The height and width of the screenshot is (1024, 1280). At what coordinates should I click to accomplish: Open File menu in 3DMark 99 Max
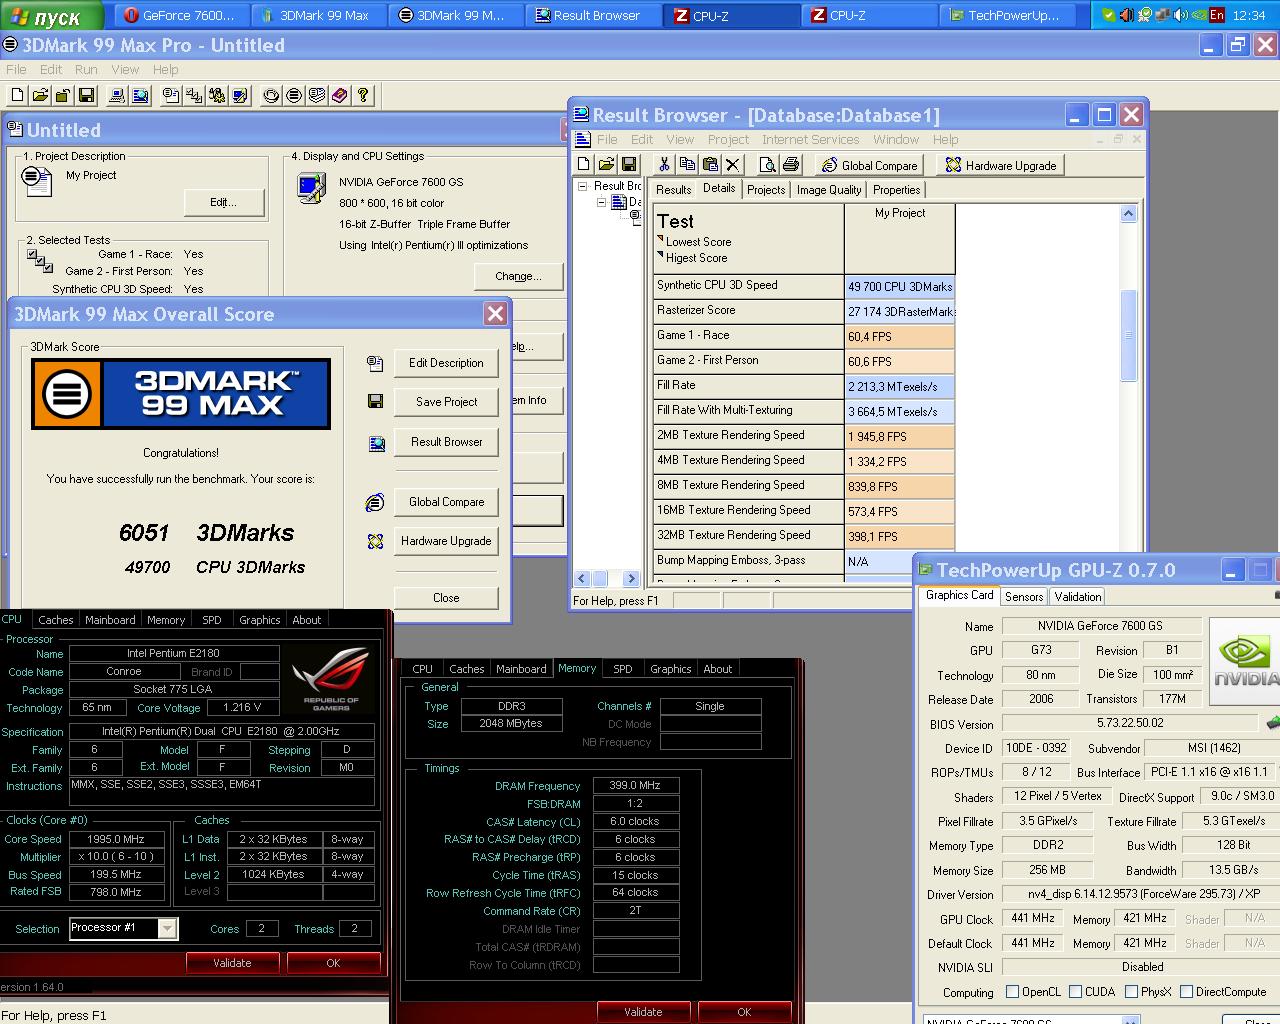click(17, 69)
